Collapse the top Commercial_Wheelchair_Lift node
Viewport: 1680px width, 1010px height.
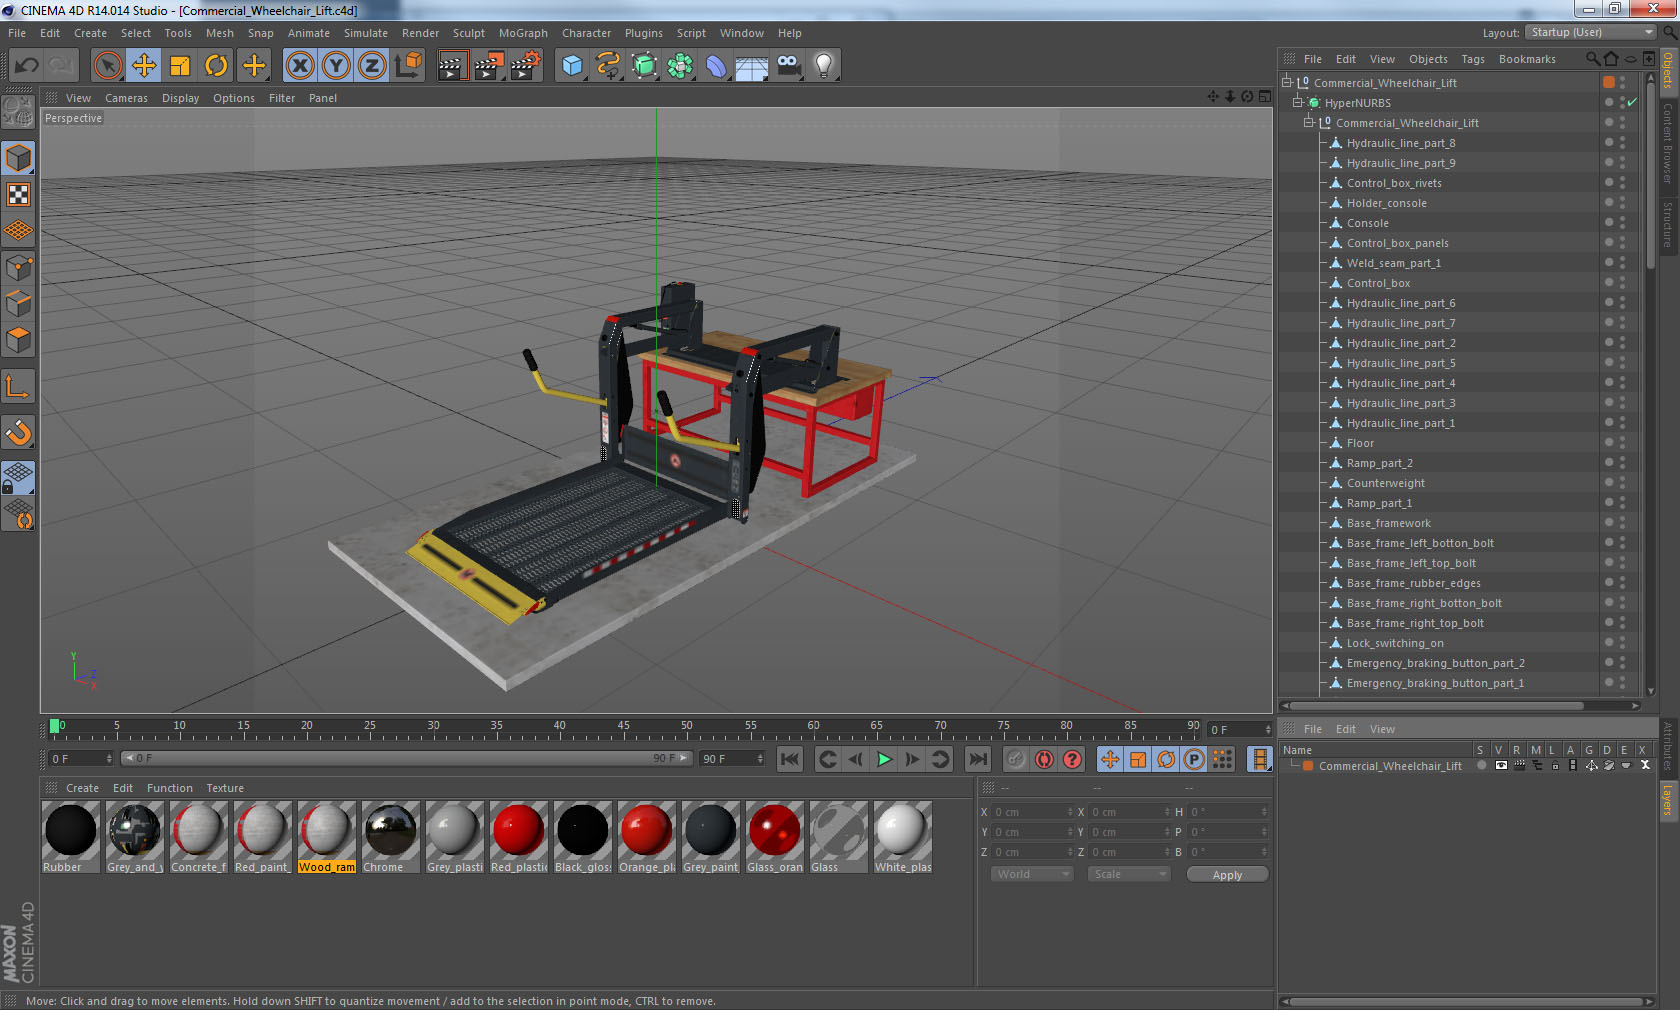click(x=1287, y=82)
